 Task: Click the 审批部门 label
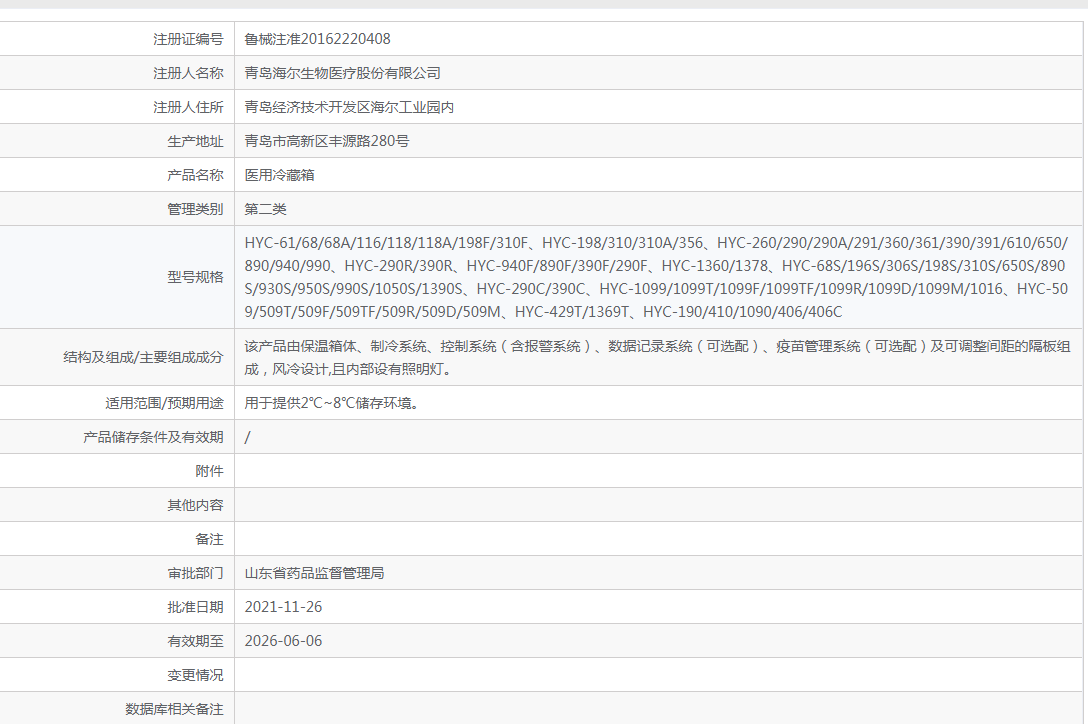pos(195,573)
